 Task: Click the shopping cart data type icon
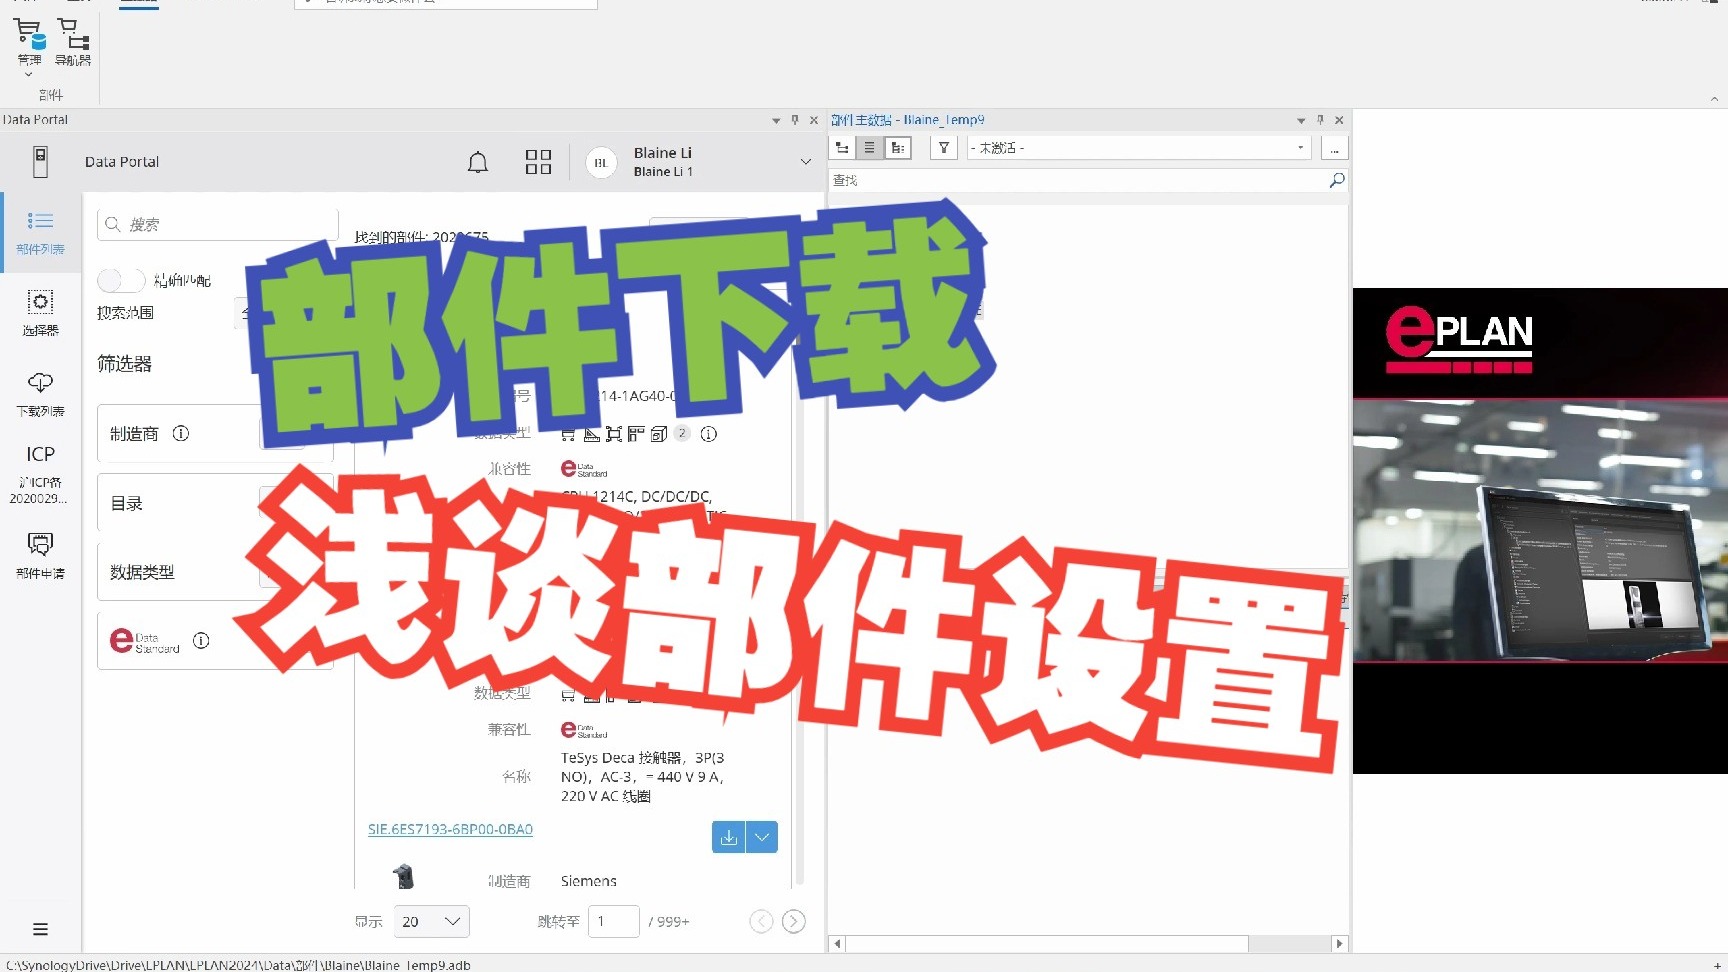point(568,434)
